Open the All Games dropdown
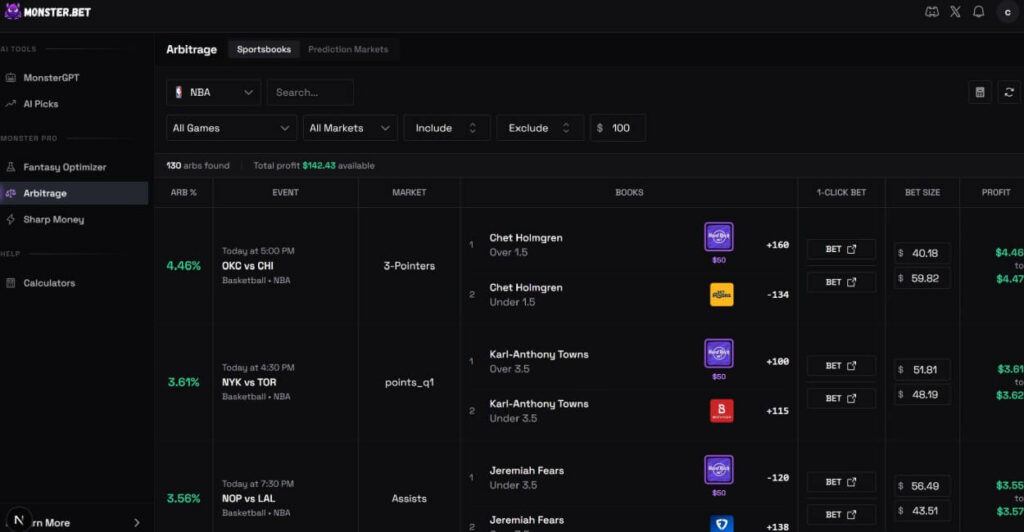 click(231, 128)
